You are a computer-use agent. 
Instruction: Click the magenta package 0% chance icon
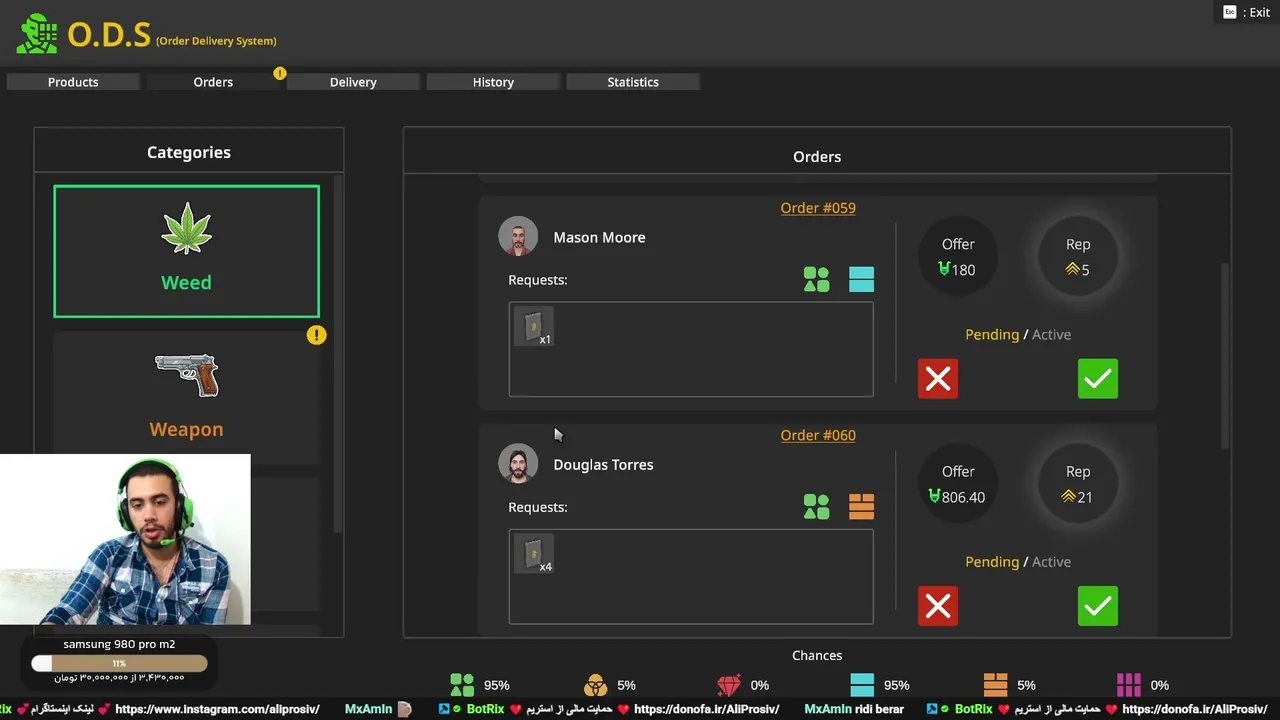[1129, 685]
